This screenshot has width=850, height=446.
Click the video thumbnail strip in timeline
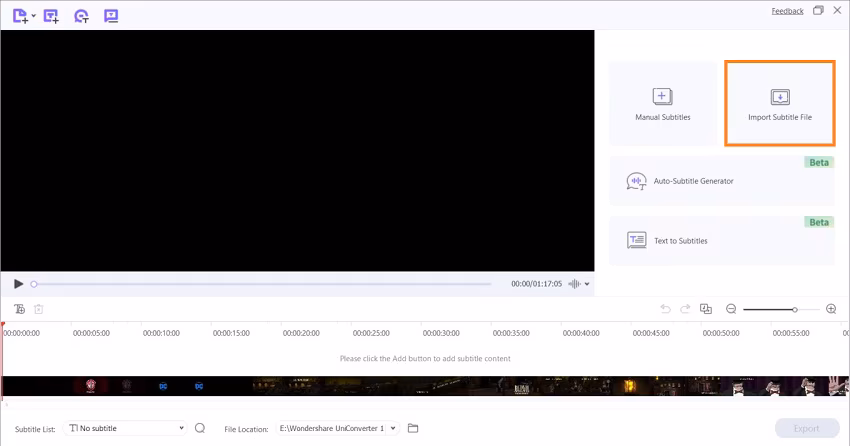point(426,386)
